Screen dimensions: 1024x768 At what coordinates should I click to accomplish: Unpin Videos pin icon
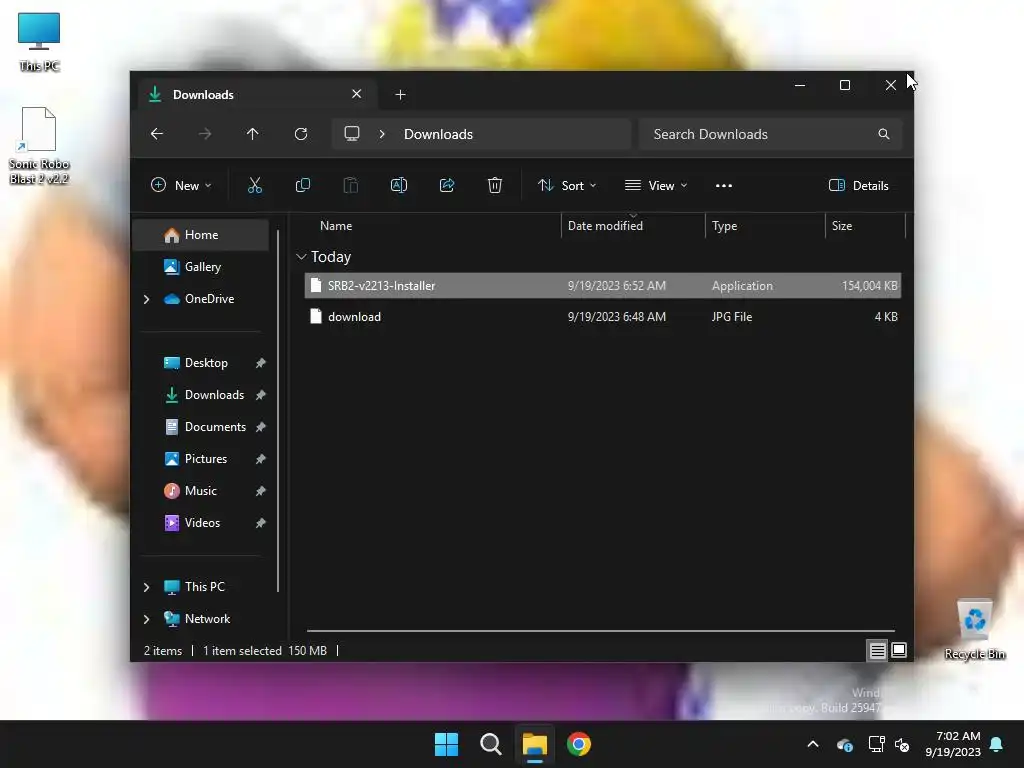point(261,523)
